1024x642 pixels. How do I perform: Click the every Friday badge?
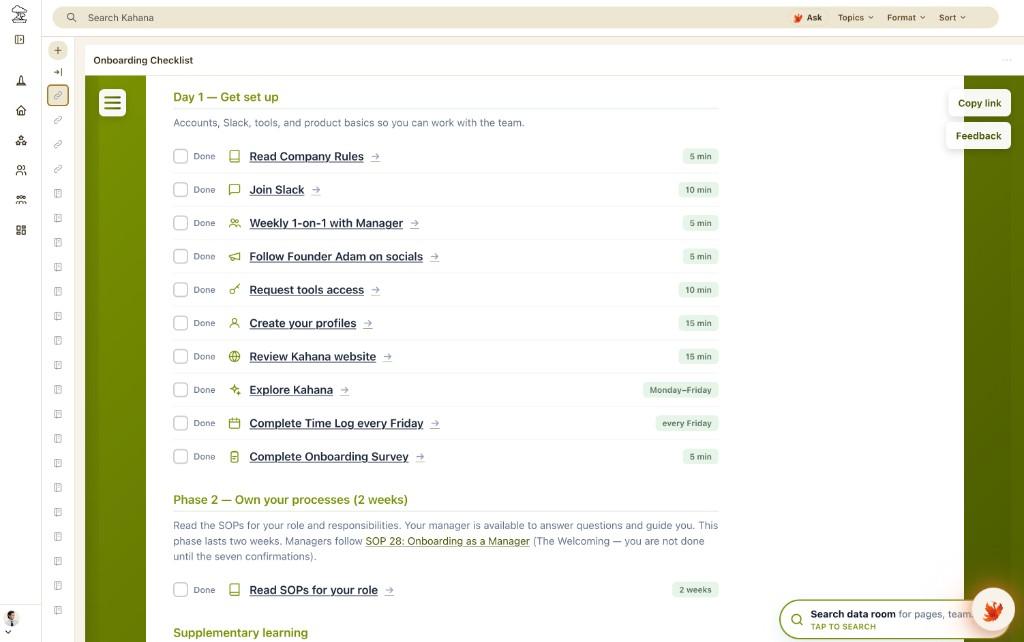686,423
